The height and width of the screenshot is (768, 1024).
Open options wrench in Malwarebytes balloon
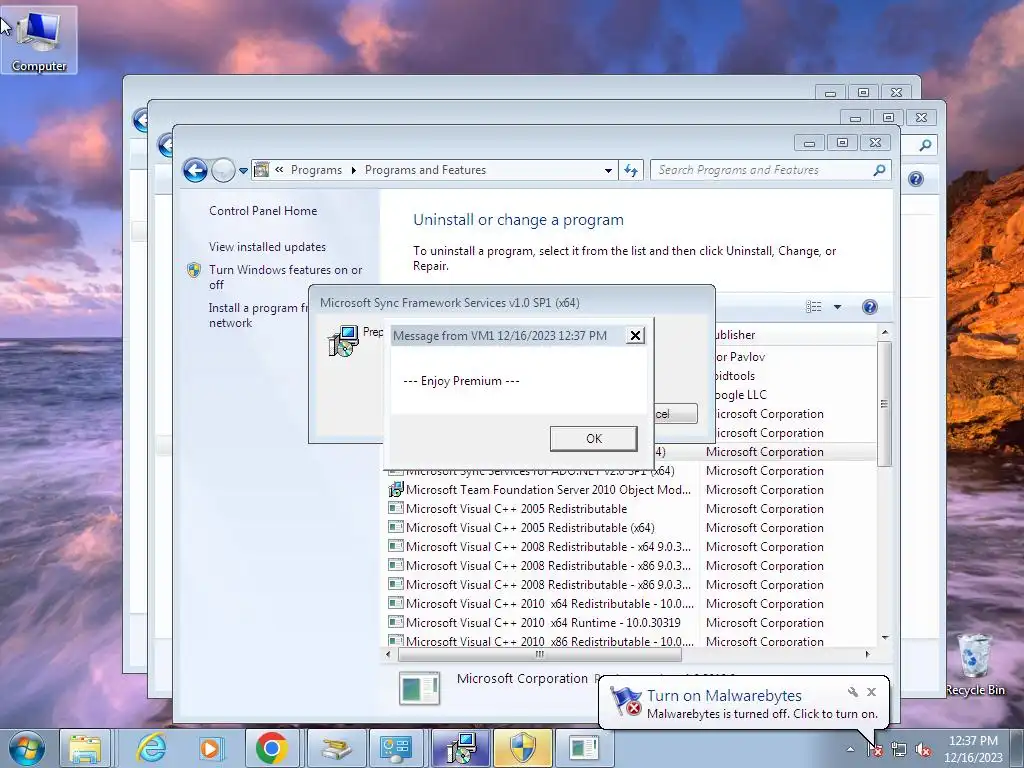point(853,692)
